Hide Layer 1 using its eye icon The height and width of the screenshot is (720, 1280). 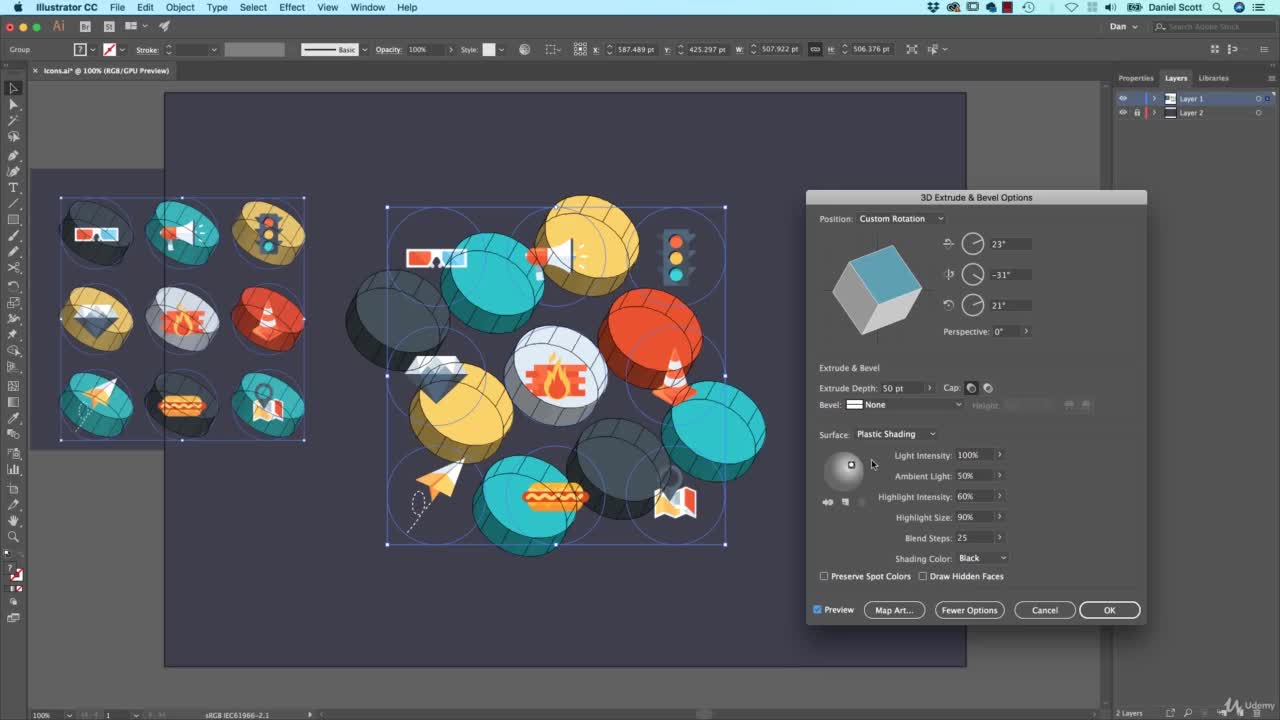[1123, 99]
